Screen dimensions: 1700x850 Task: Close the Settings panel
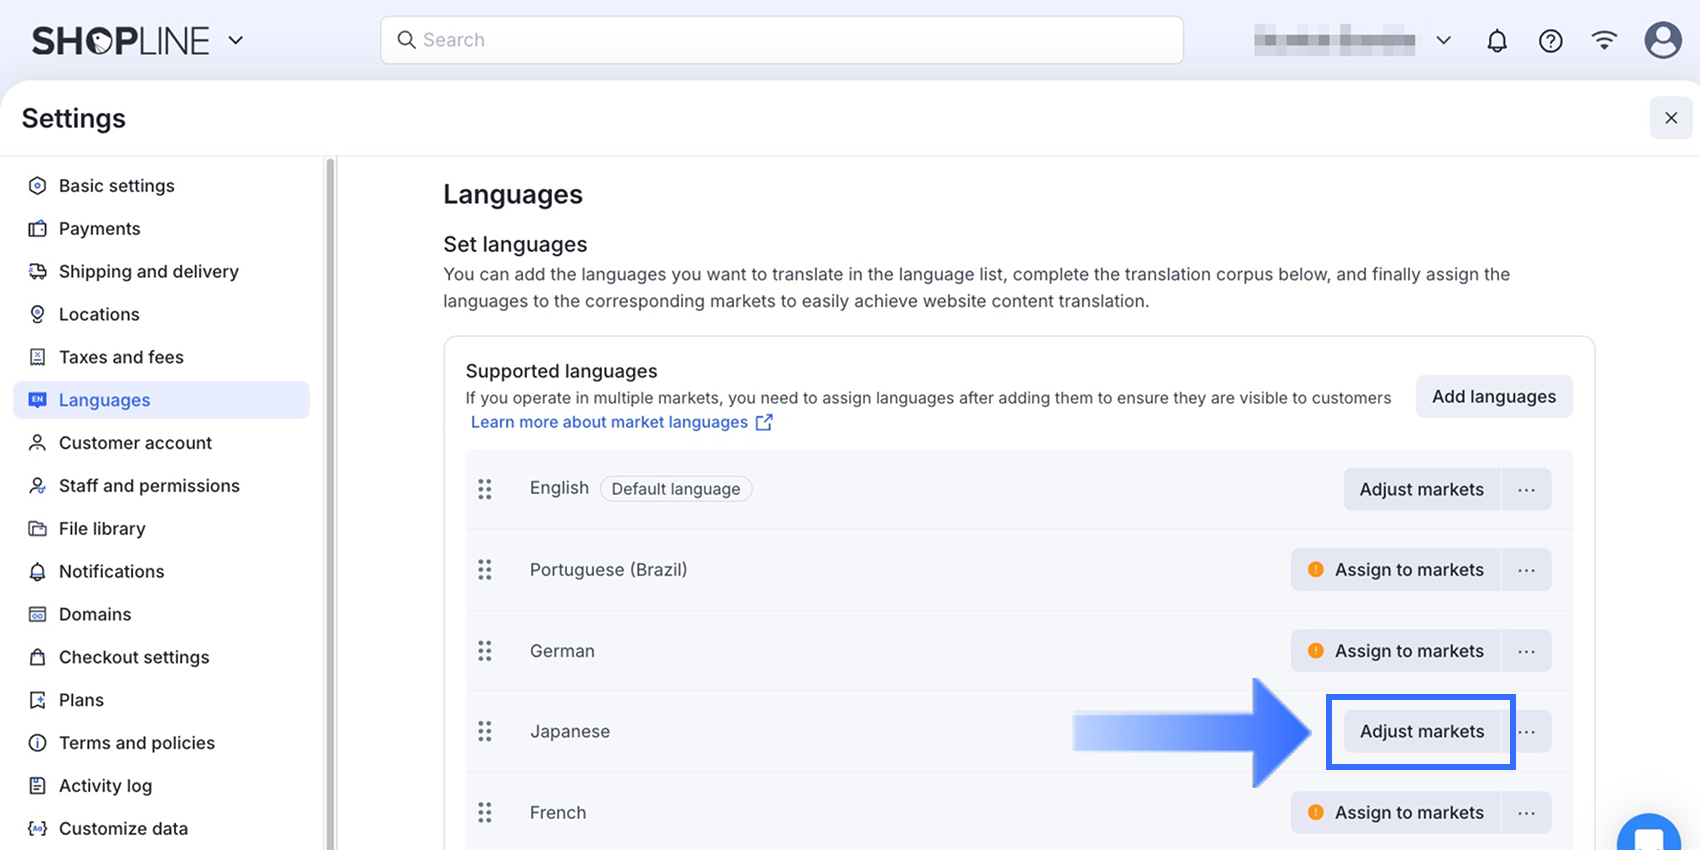pyautogui.click(x=1670, y=118)
